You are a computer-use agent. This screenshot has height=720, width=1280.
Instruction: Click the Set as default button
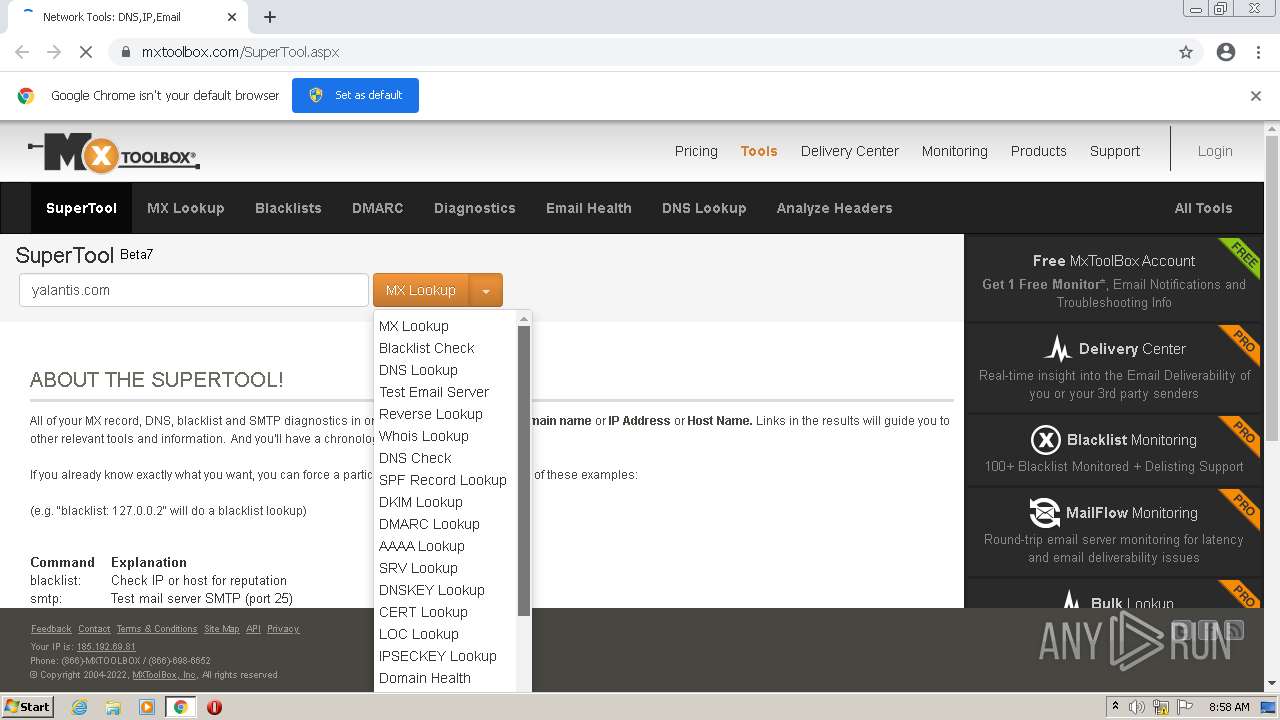[355, 95]
